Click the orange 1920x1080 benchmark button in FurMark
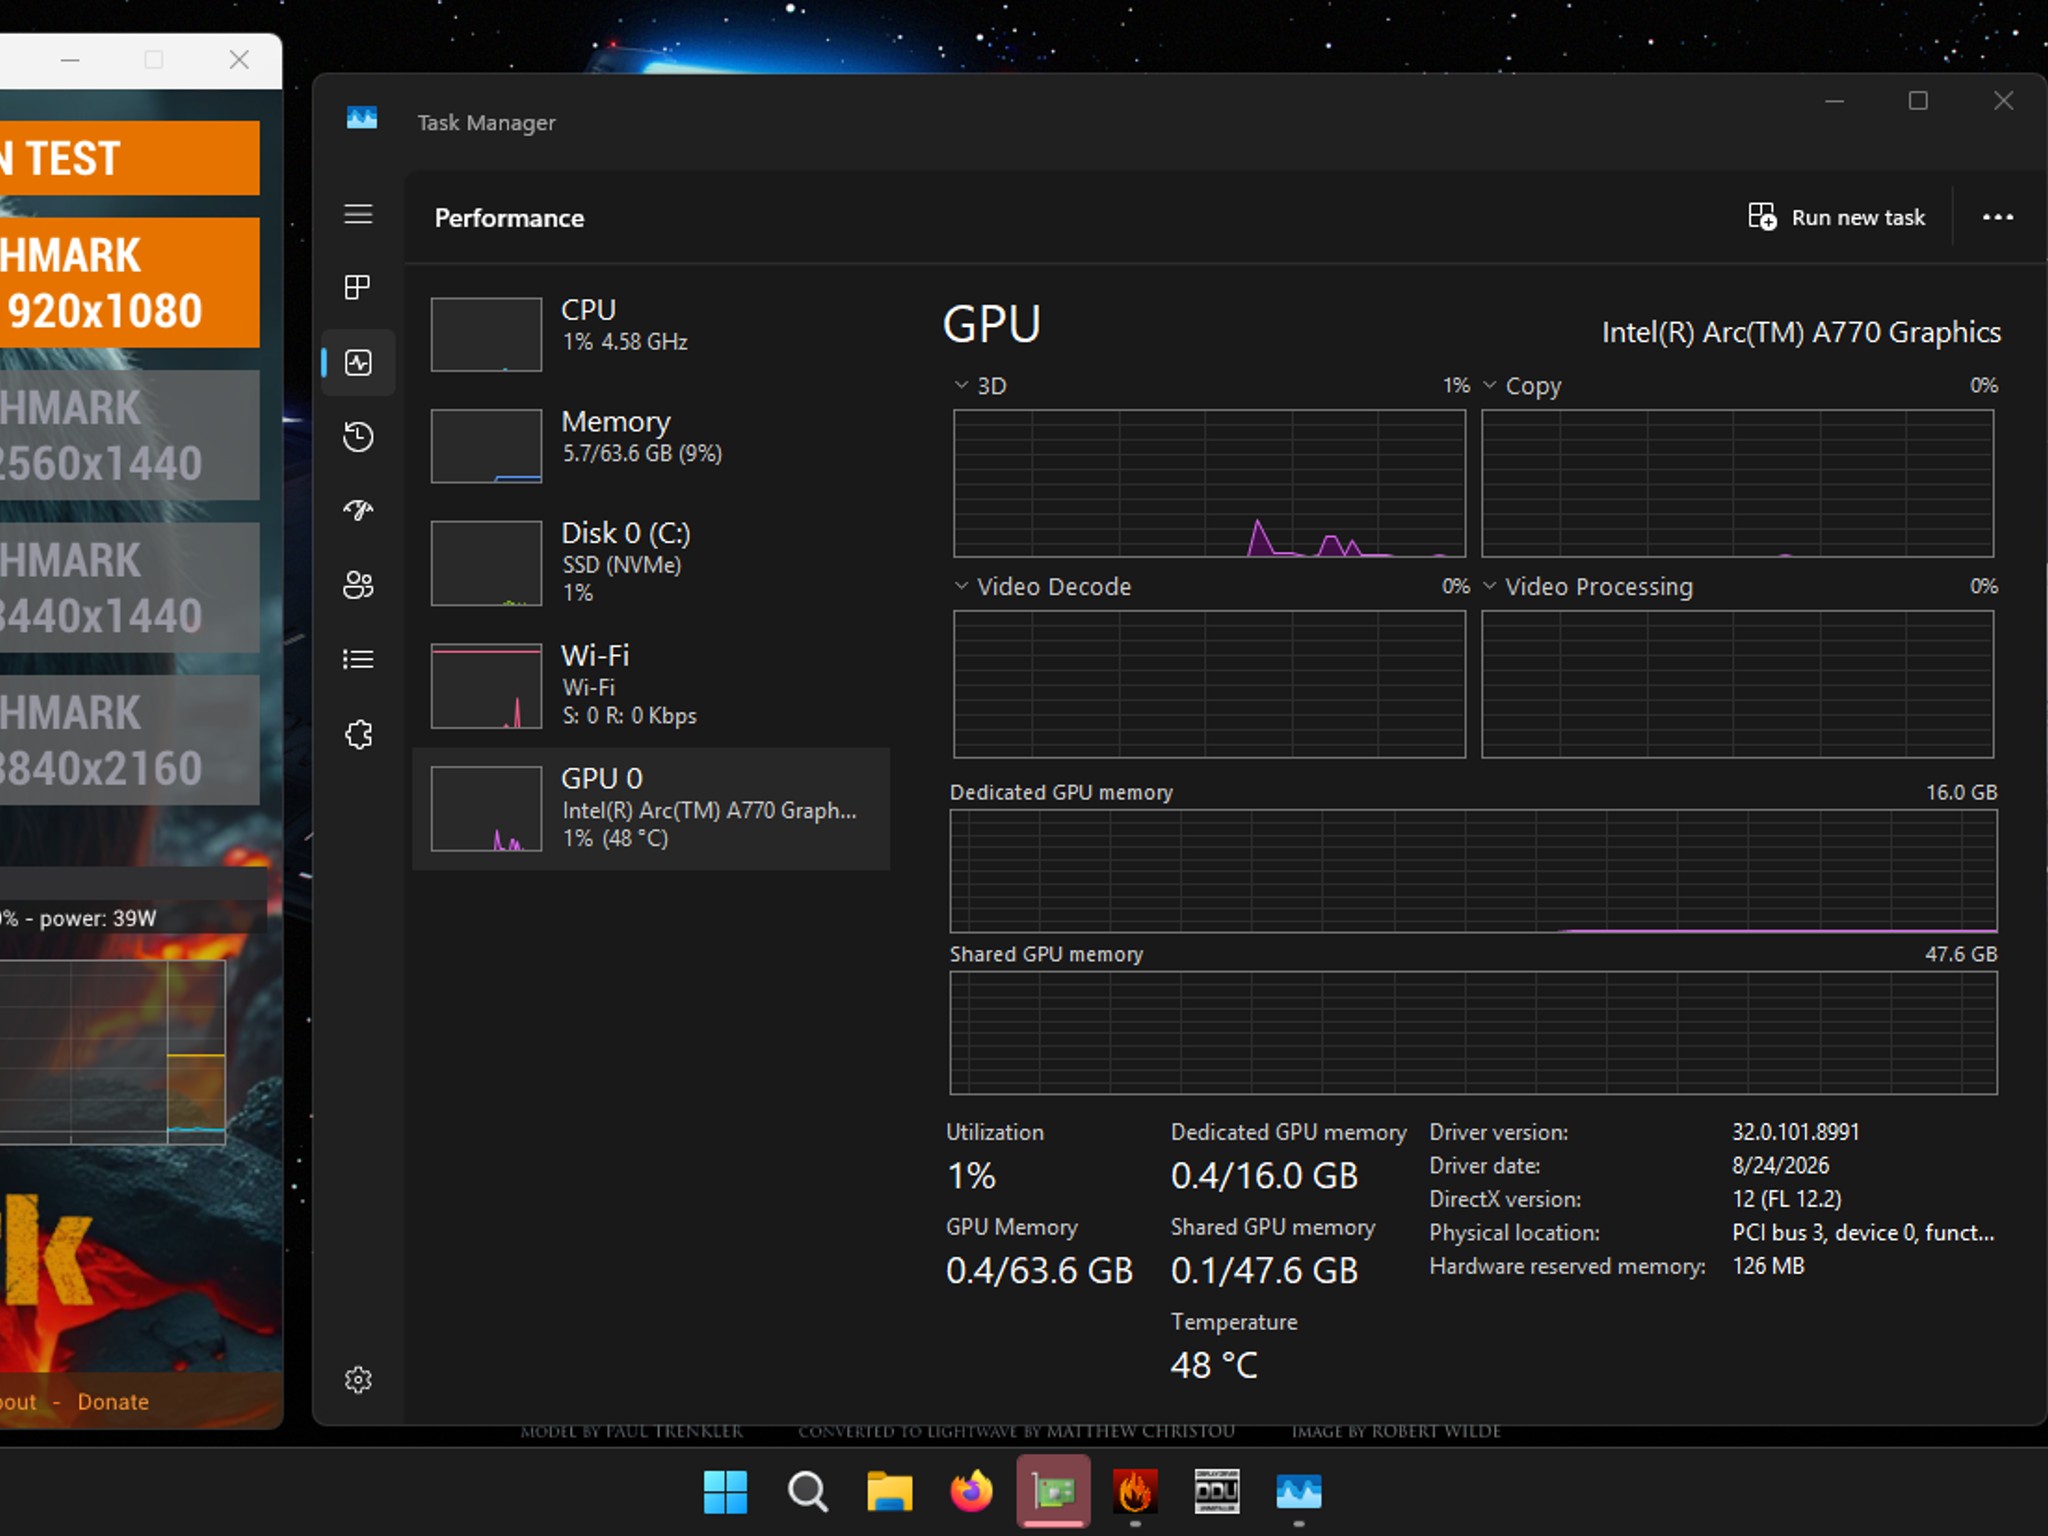The width and height of the screenshot is (2048, 1536). (x=130, y=283)
